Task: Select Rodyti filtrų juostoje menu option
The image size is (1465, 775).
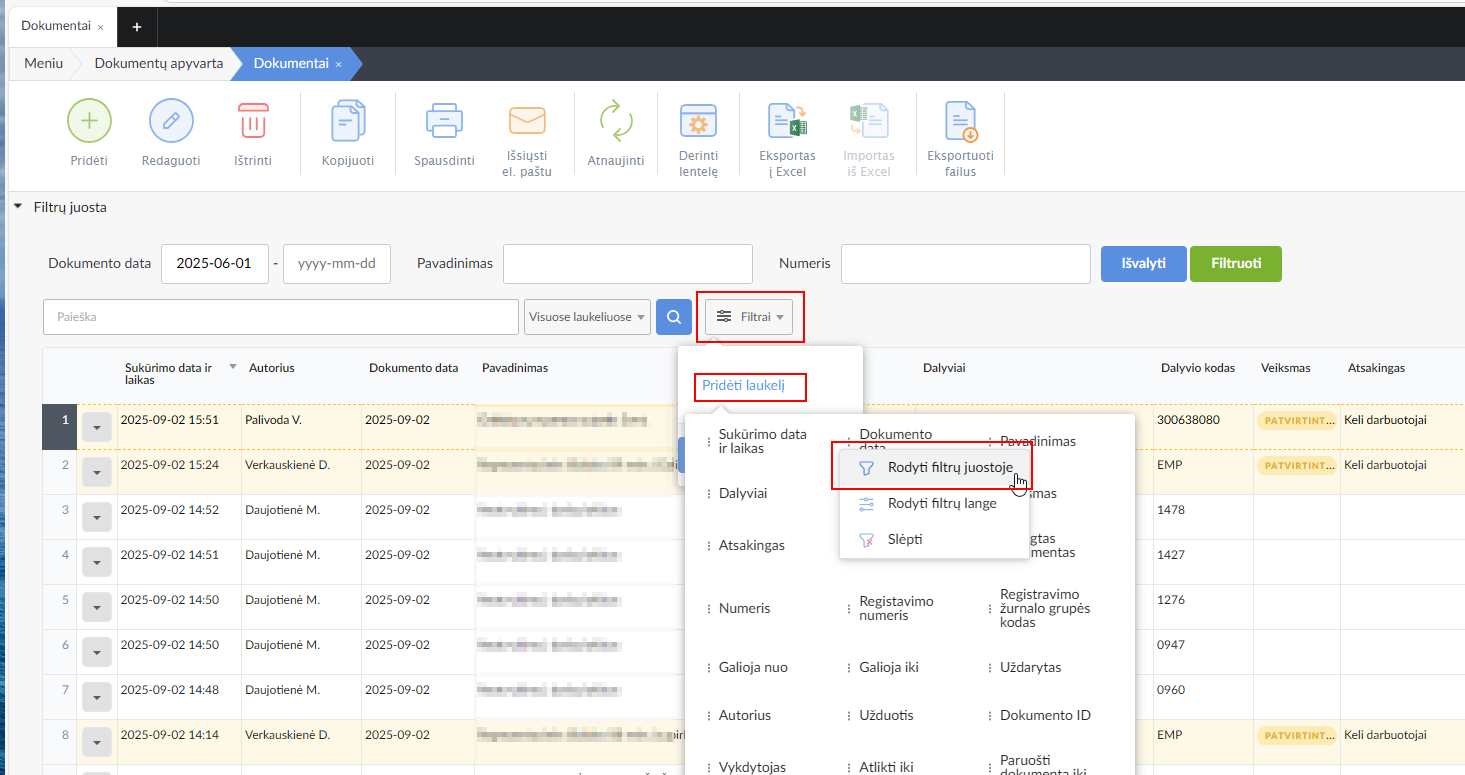Action: [x=949, y=468]
